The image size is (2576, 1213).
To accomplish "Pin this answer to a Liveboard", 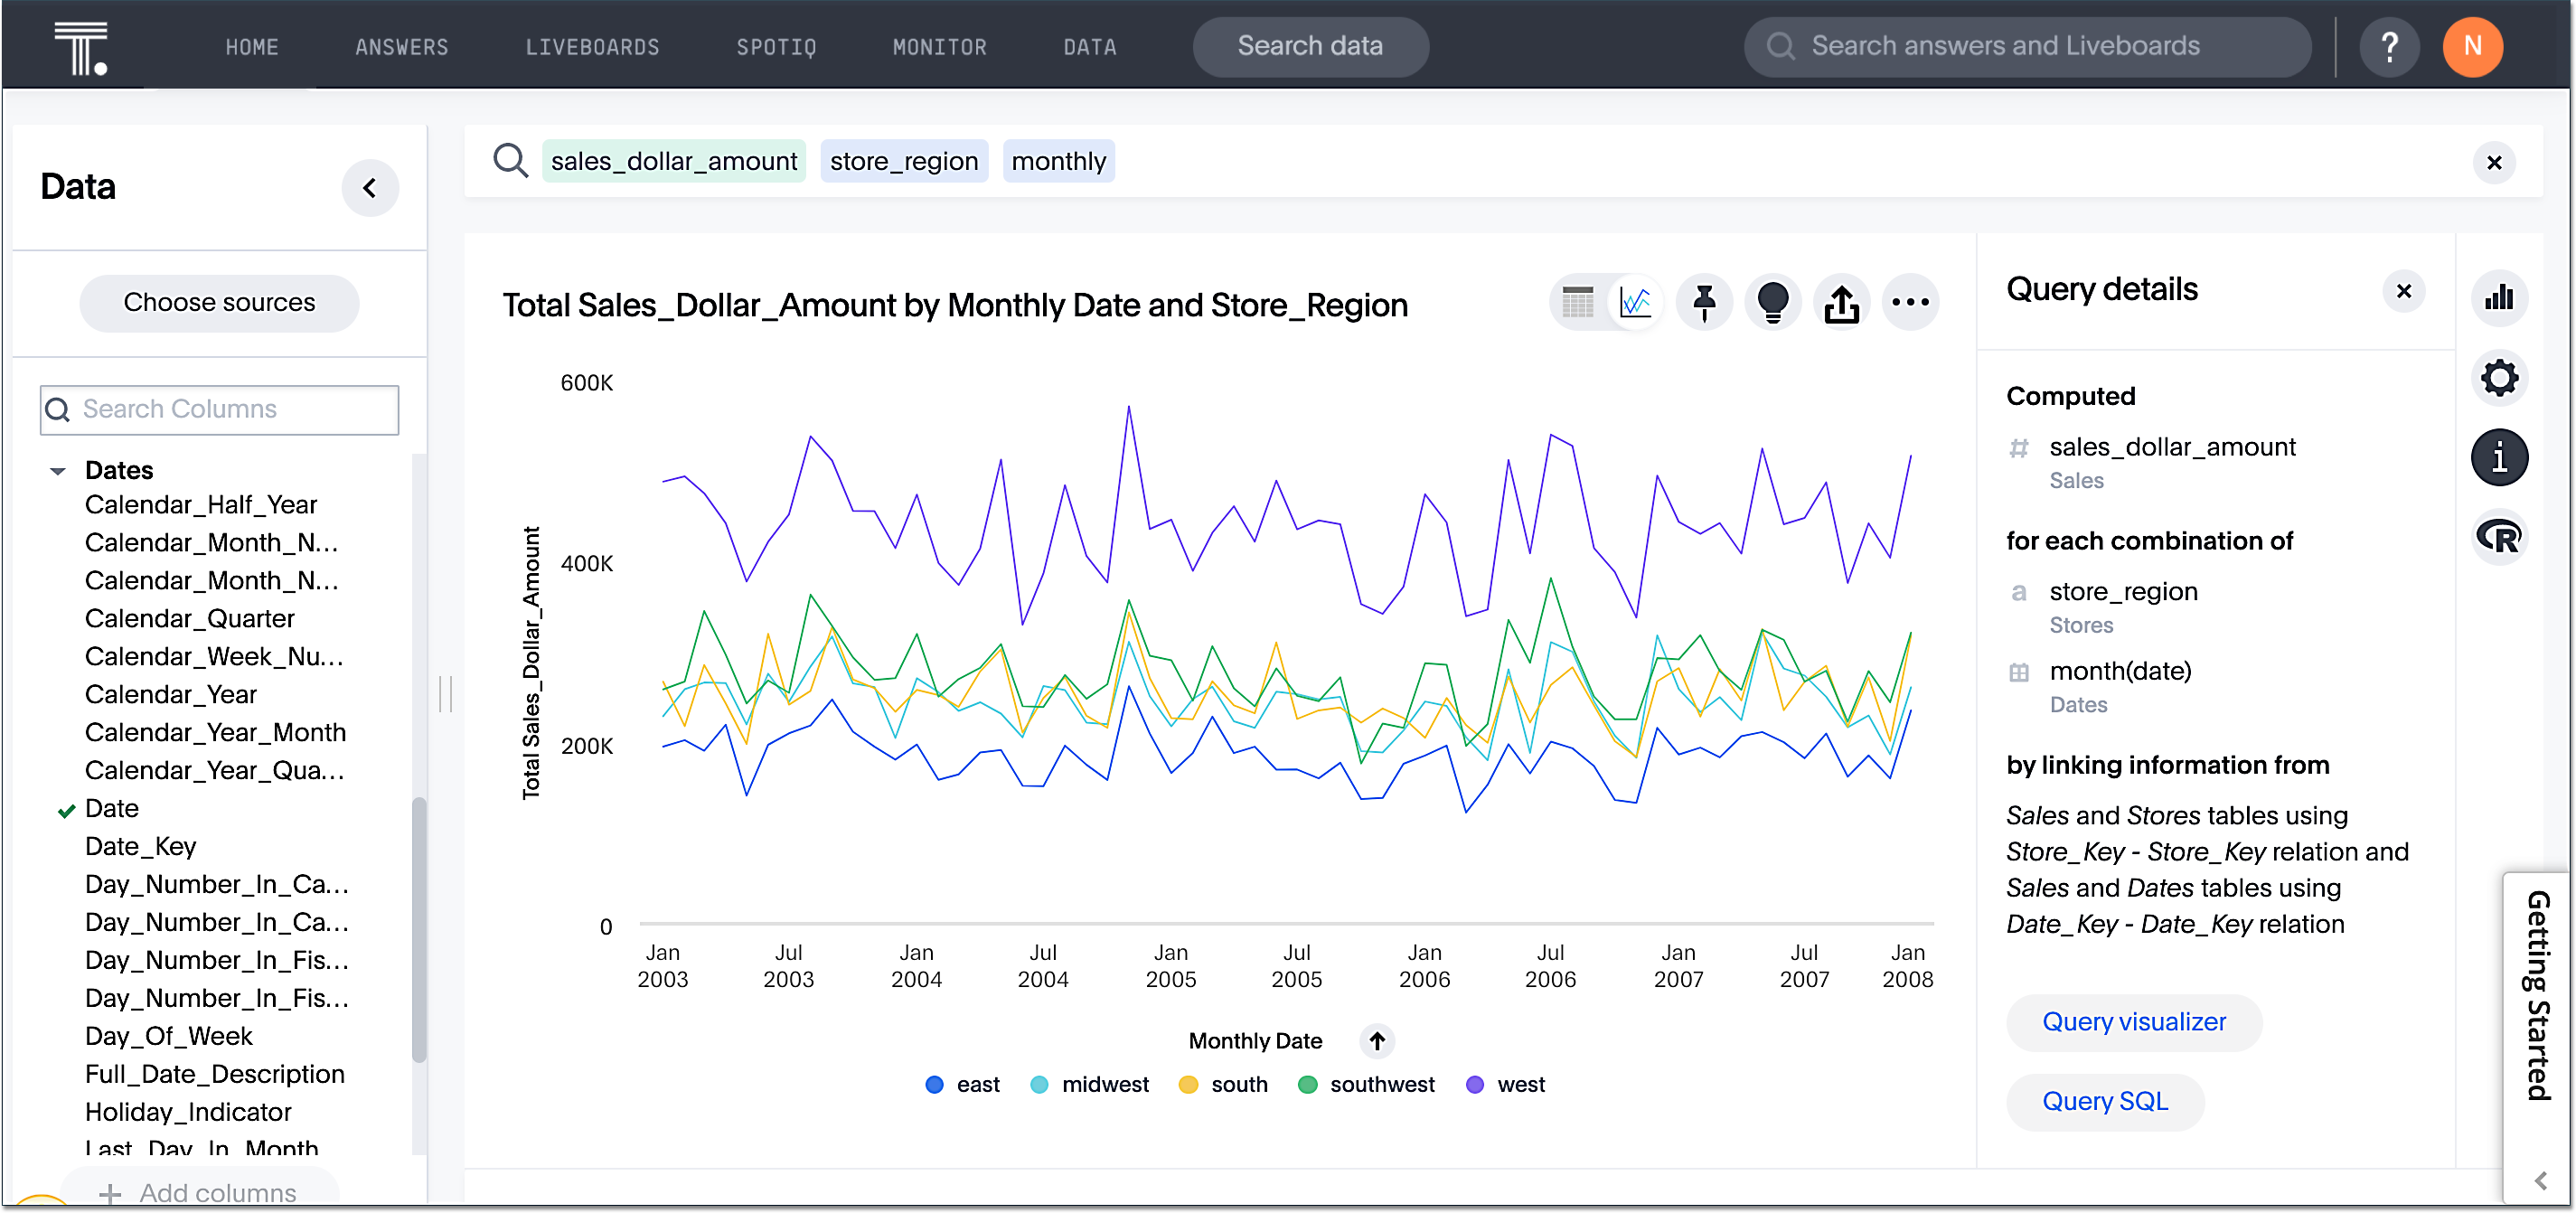I will click(x=1705, y=302).
